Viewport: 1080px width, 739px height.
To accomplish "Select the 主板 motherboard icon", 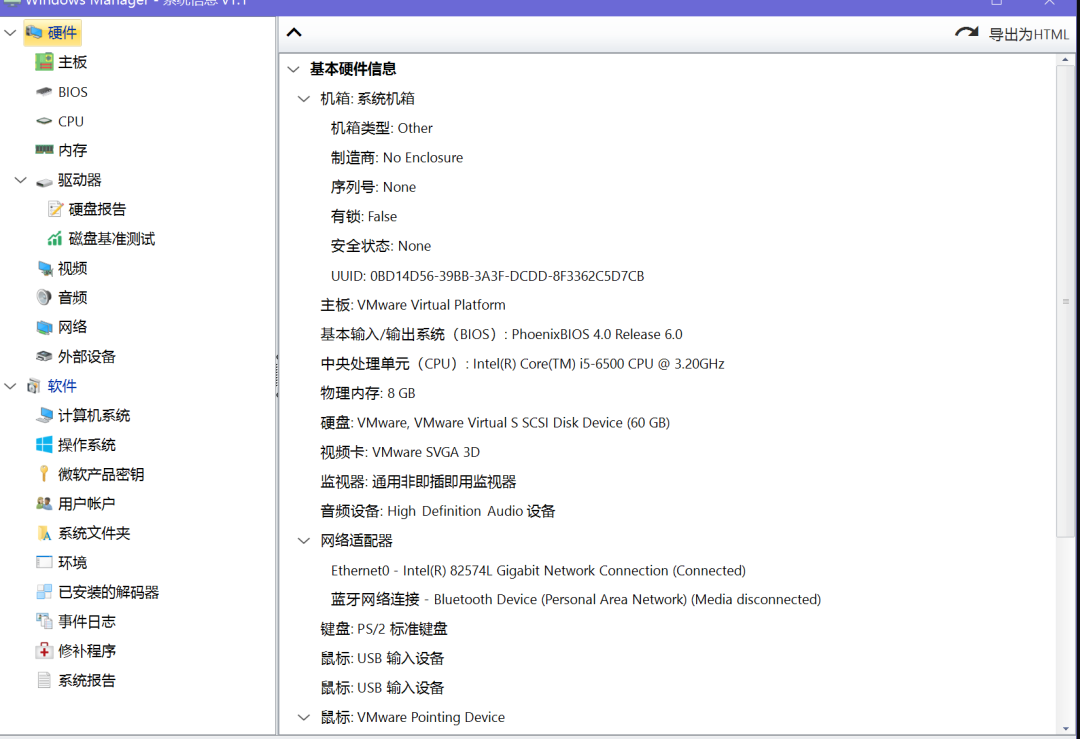I will (44, 62).
